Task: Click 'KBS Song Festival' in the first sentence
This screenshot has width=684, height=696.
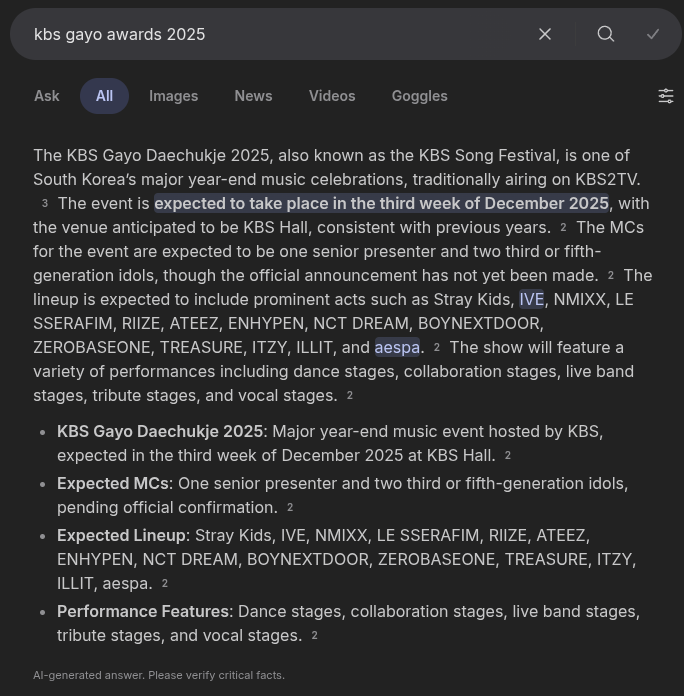Action: click(x=487, y=155)
